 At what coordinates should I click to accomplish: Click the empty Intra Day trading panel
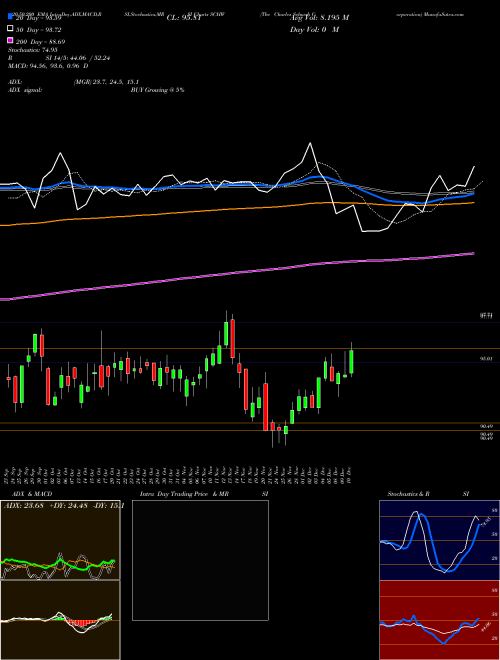pyautogui.click(x=200, y=560)
